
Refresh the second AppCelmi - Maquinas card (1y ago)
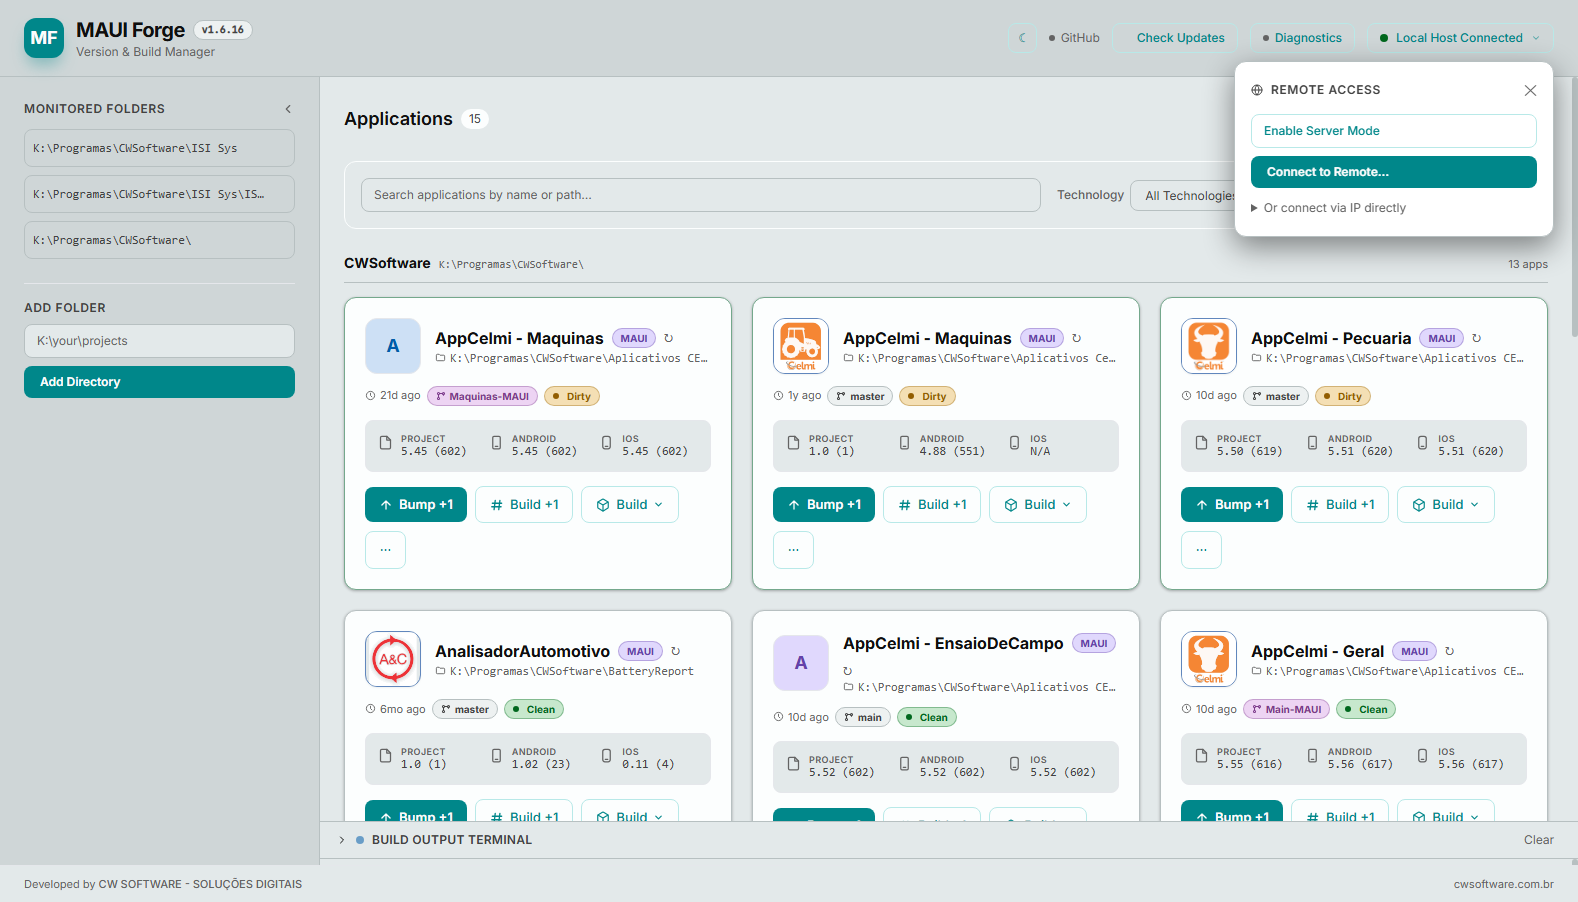(x=1077, y=338)
